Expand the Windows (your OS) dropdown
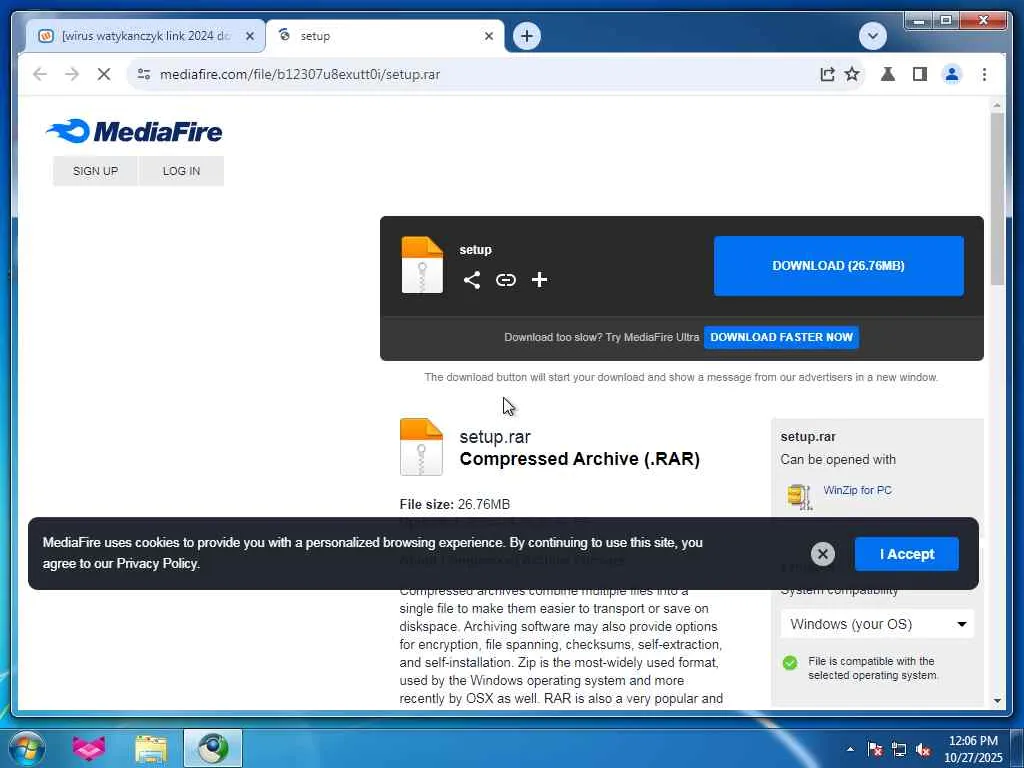Image resolution: width=1024 pixels, height=768 pixels. 877,624
